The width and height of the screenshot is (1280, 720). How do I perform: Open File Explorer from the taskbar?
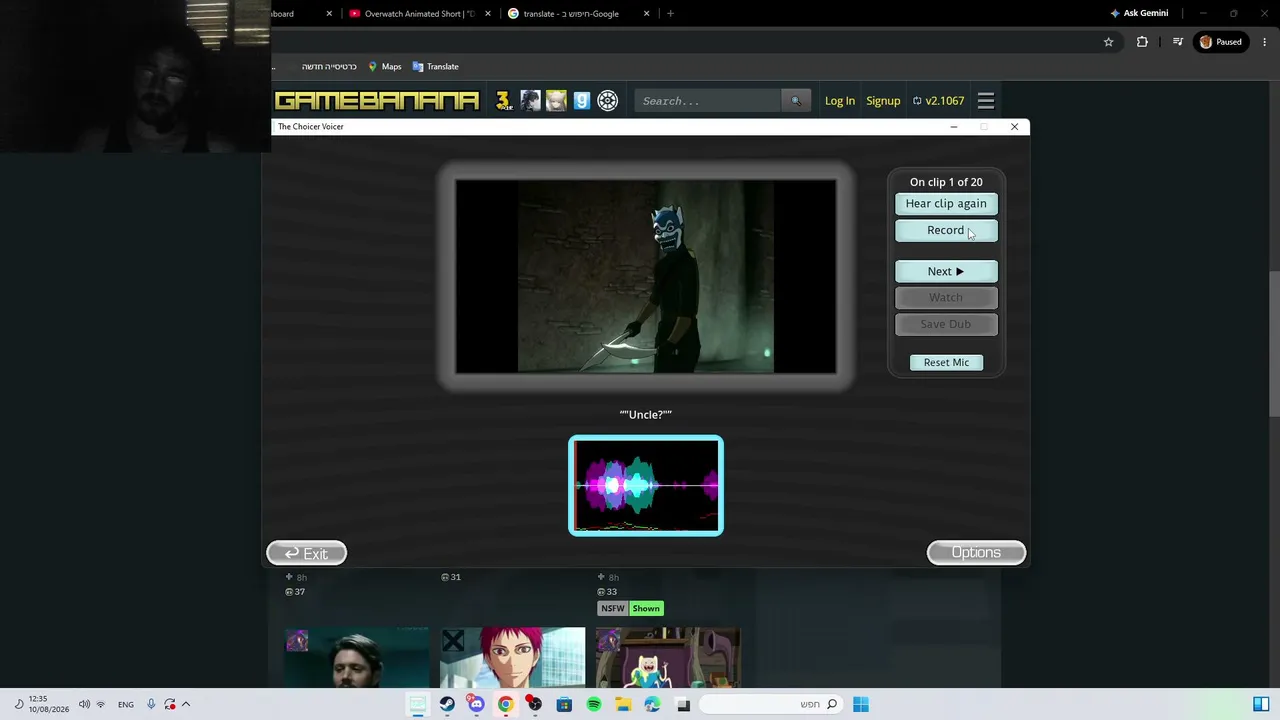pyautogui.click(x=623, y=705)
